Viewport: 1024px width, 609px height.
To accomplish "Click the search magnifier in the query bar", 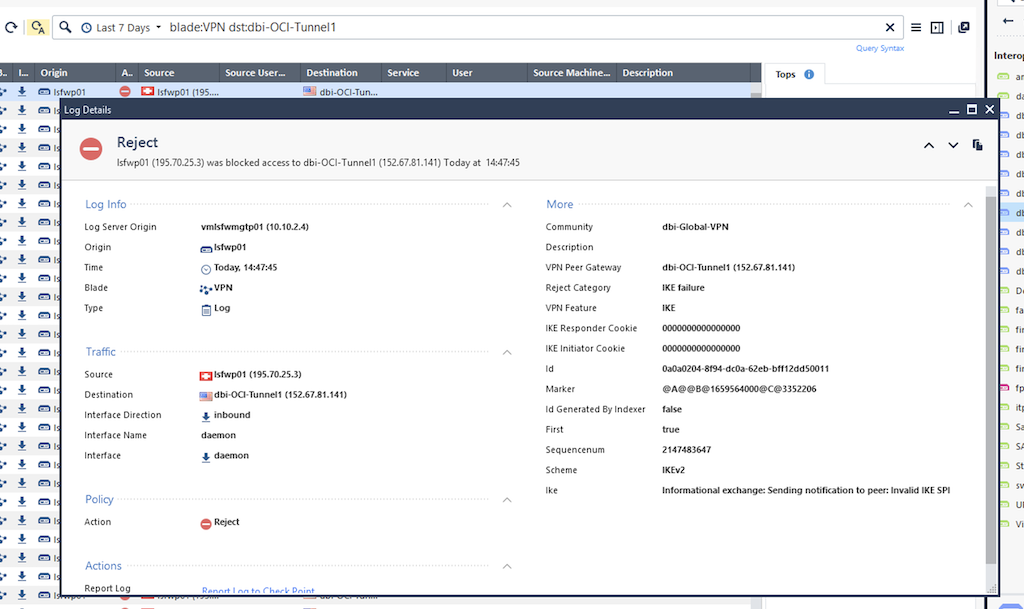I will pos(63,27).
